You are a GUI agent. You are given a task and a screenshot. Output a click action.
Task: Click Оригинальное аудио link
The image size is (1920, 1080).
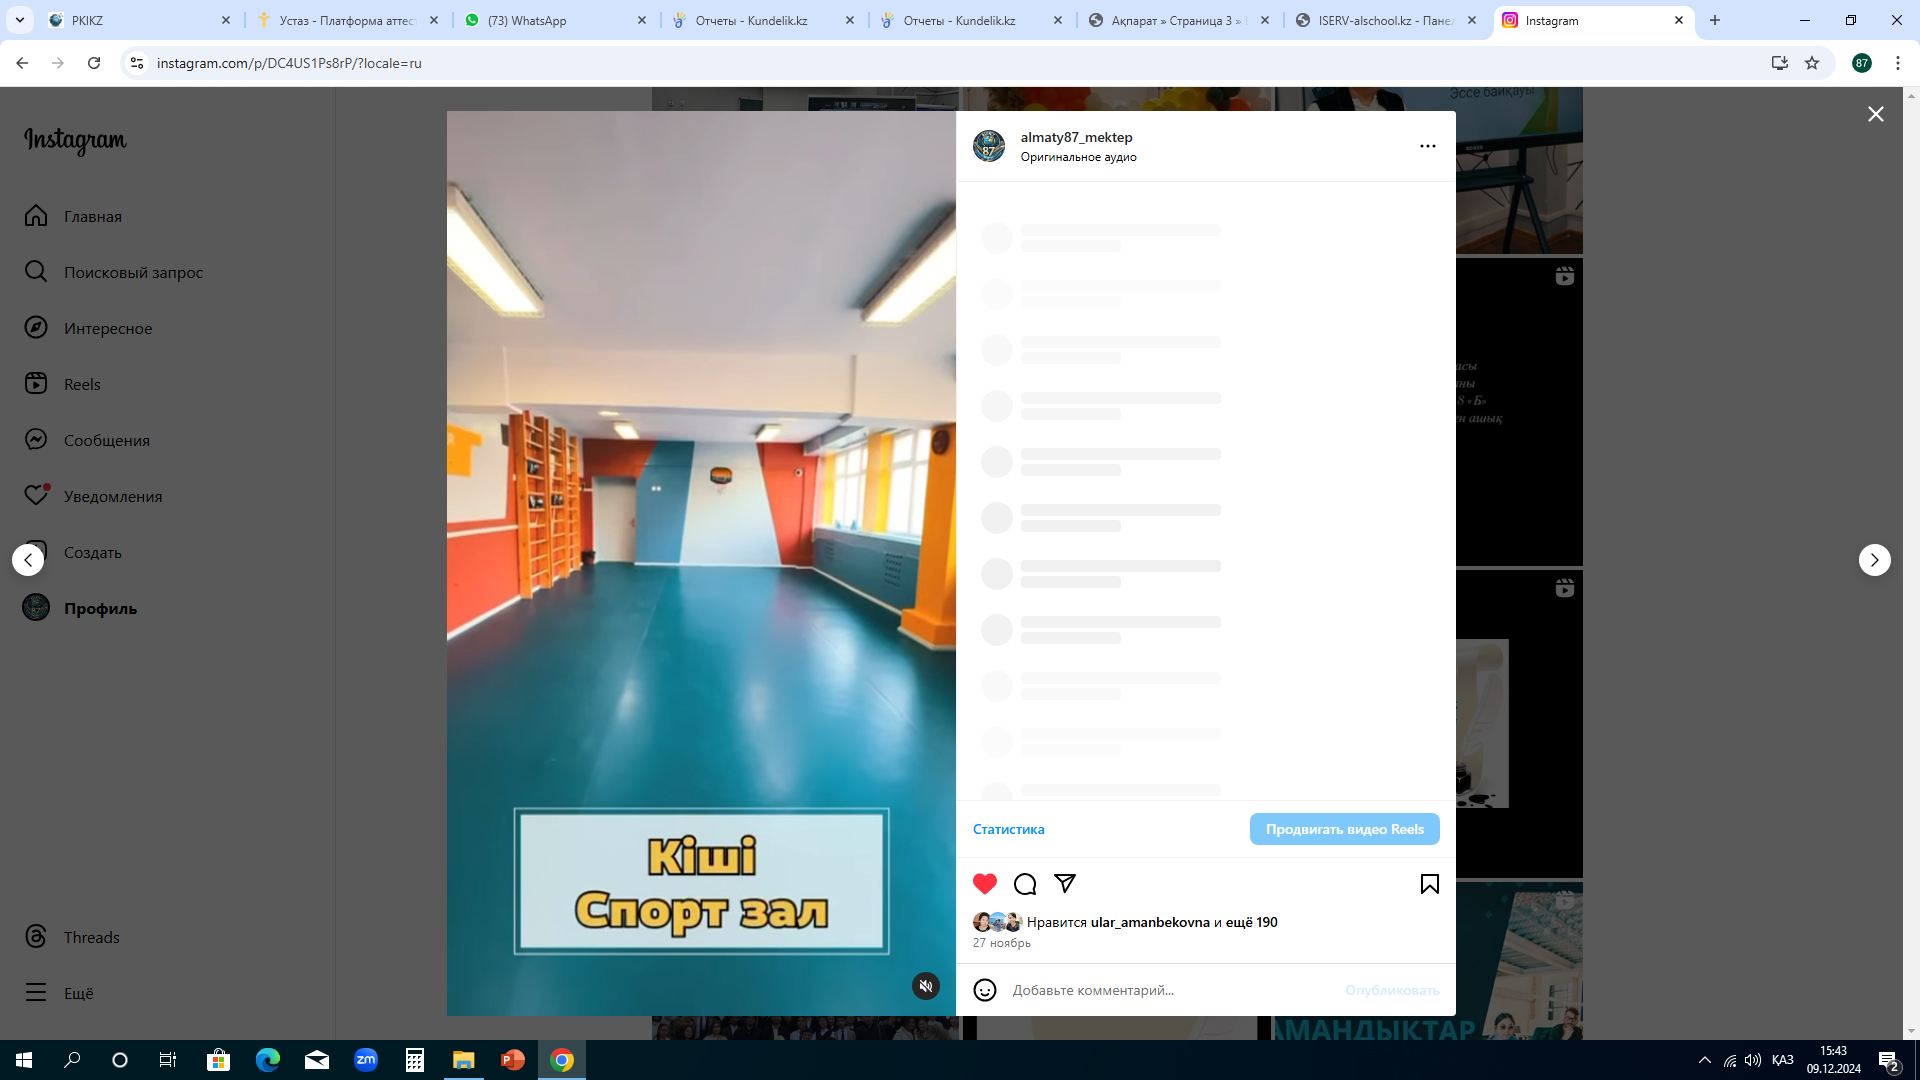pos(1078,157)
